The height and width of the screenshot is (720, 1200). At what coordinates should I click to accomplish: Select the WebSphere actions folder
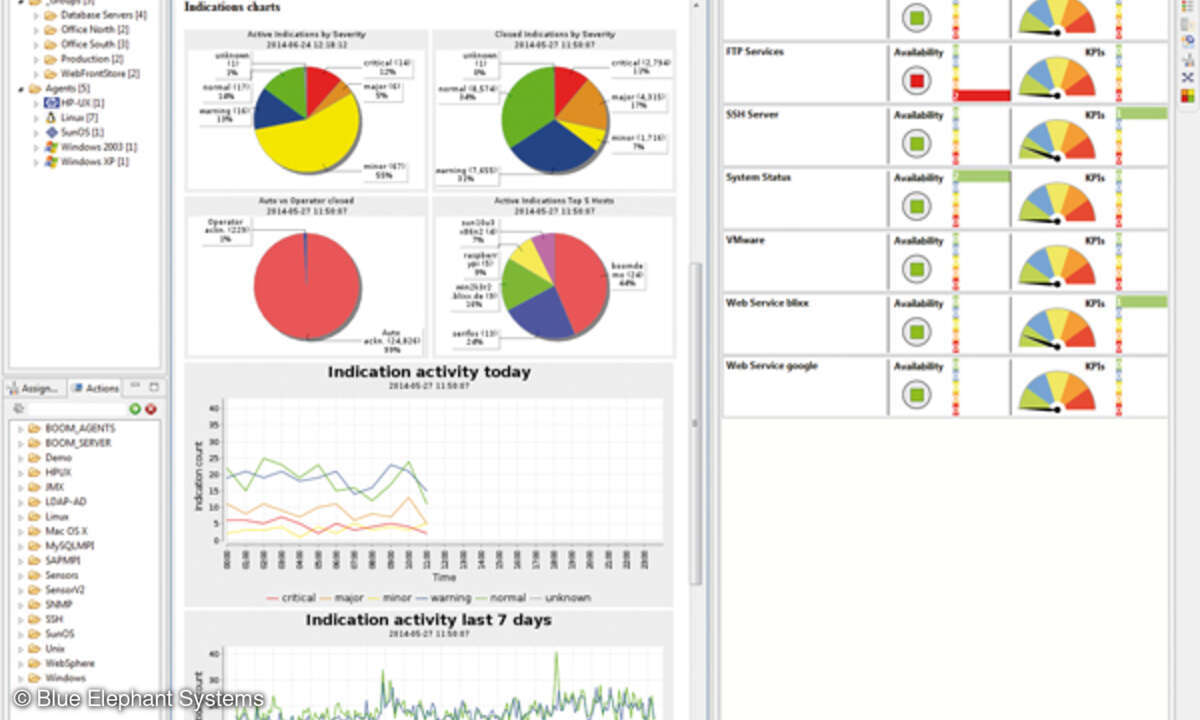[69, 663]
